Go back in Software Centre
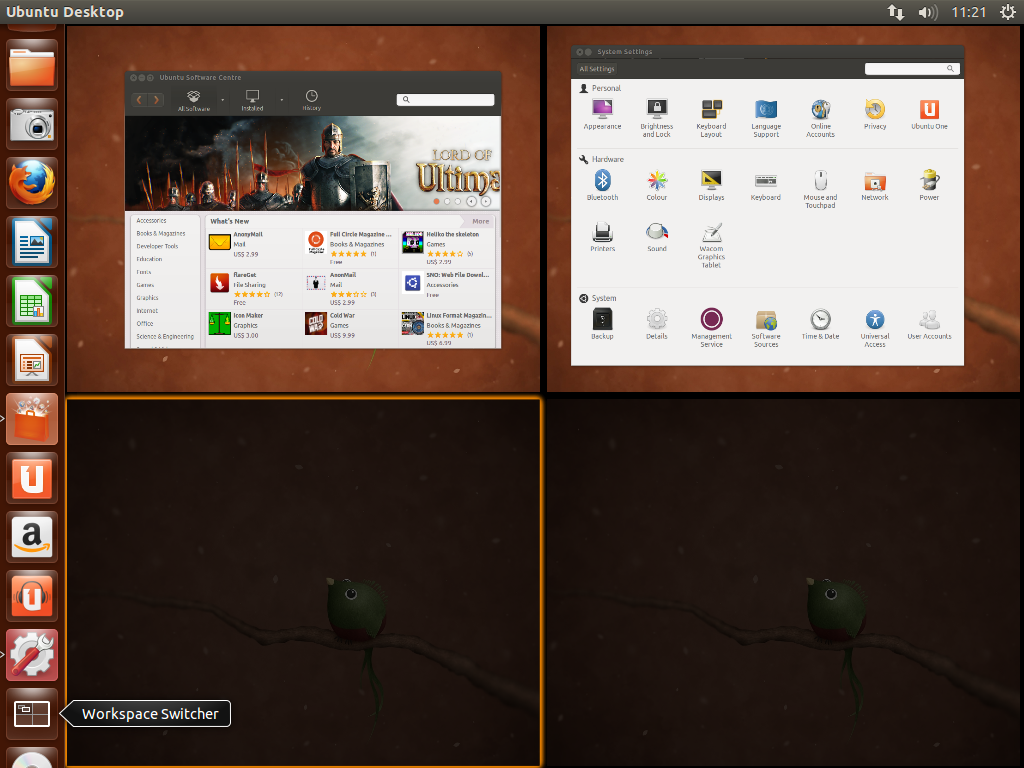The width and height of the screenshot is (1024, 768). click(139, 99)
